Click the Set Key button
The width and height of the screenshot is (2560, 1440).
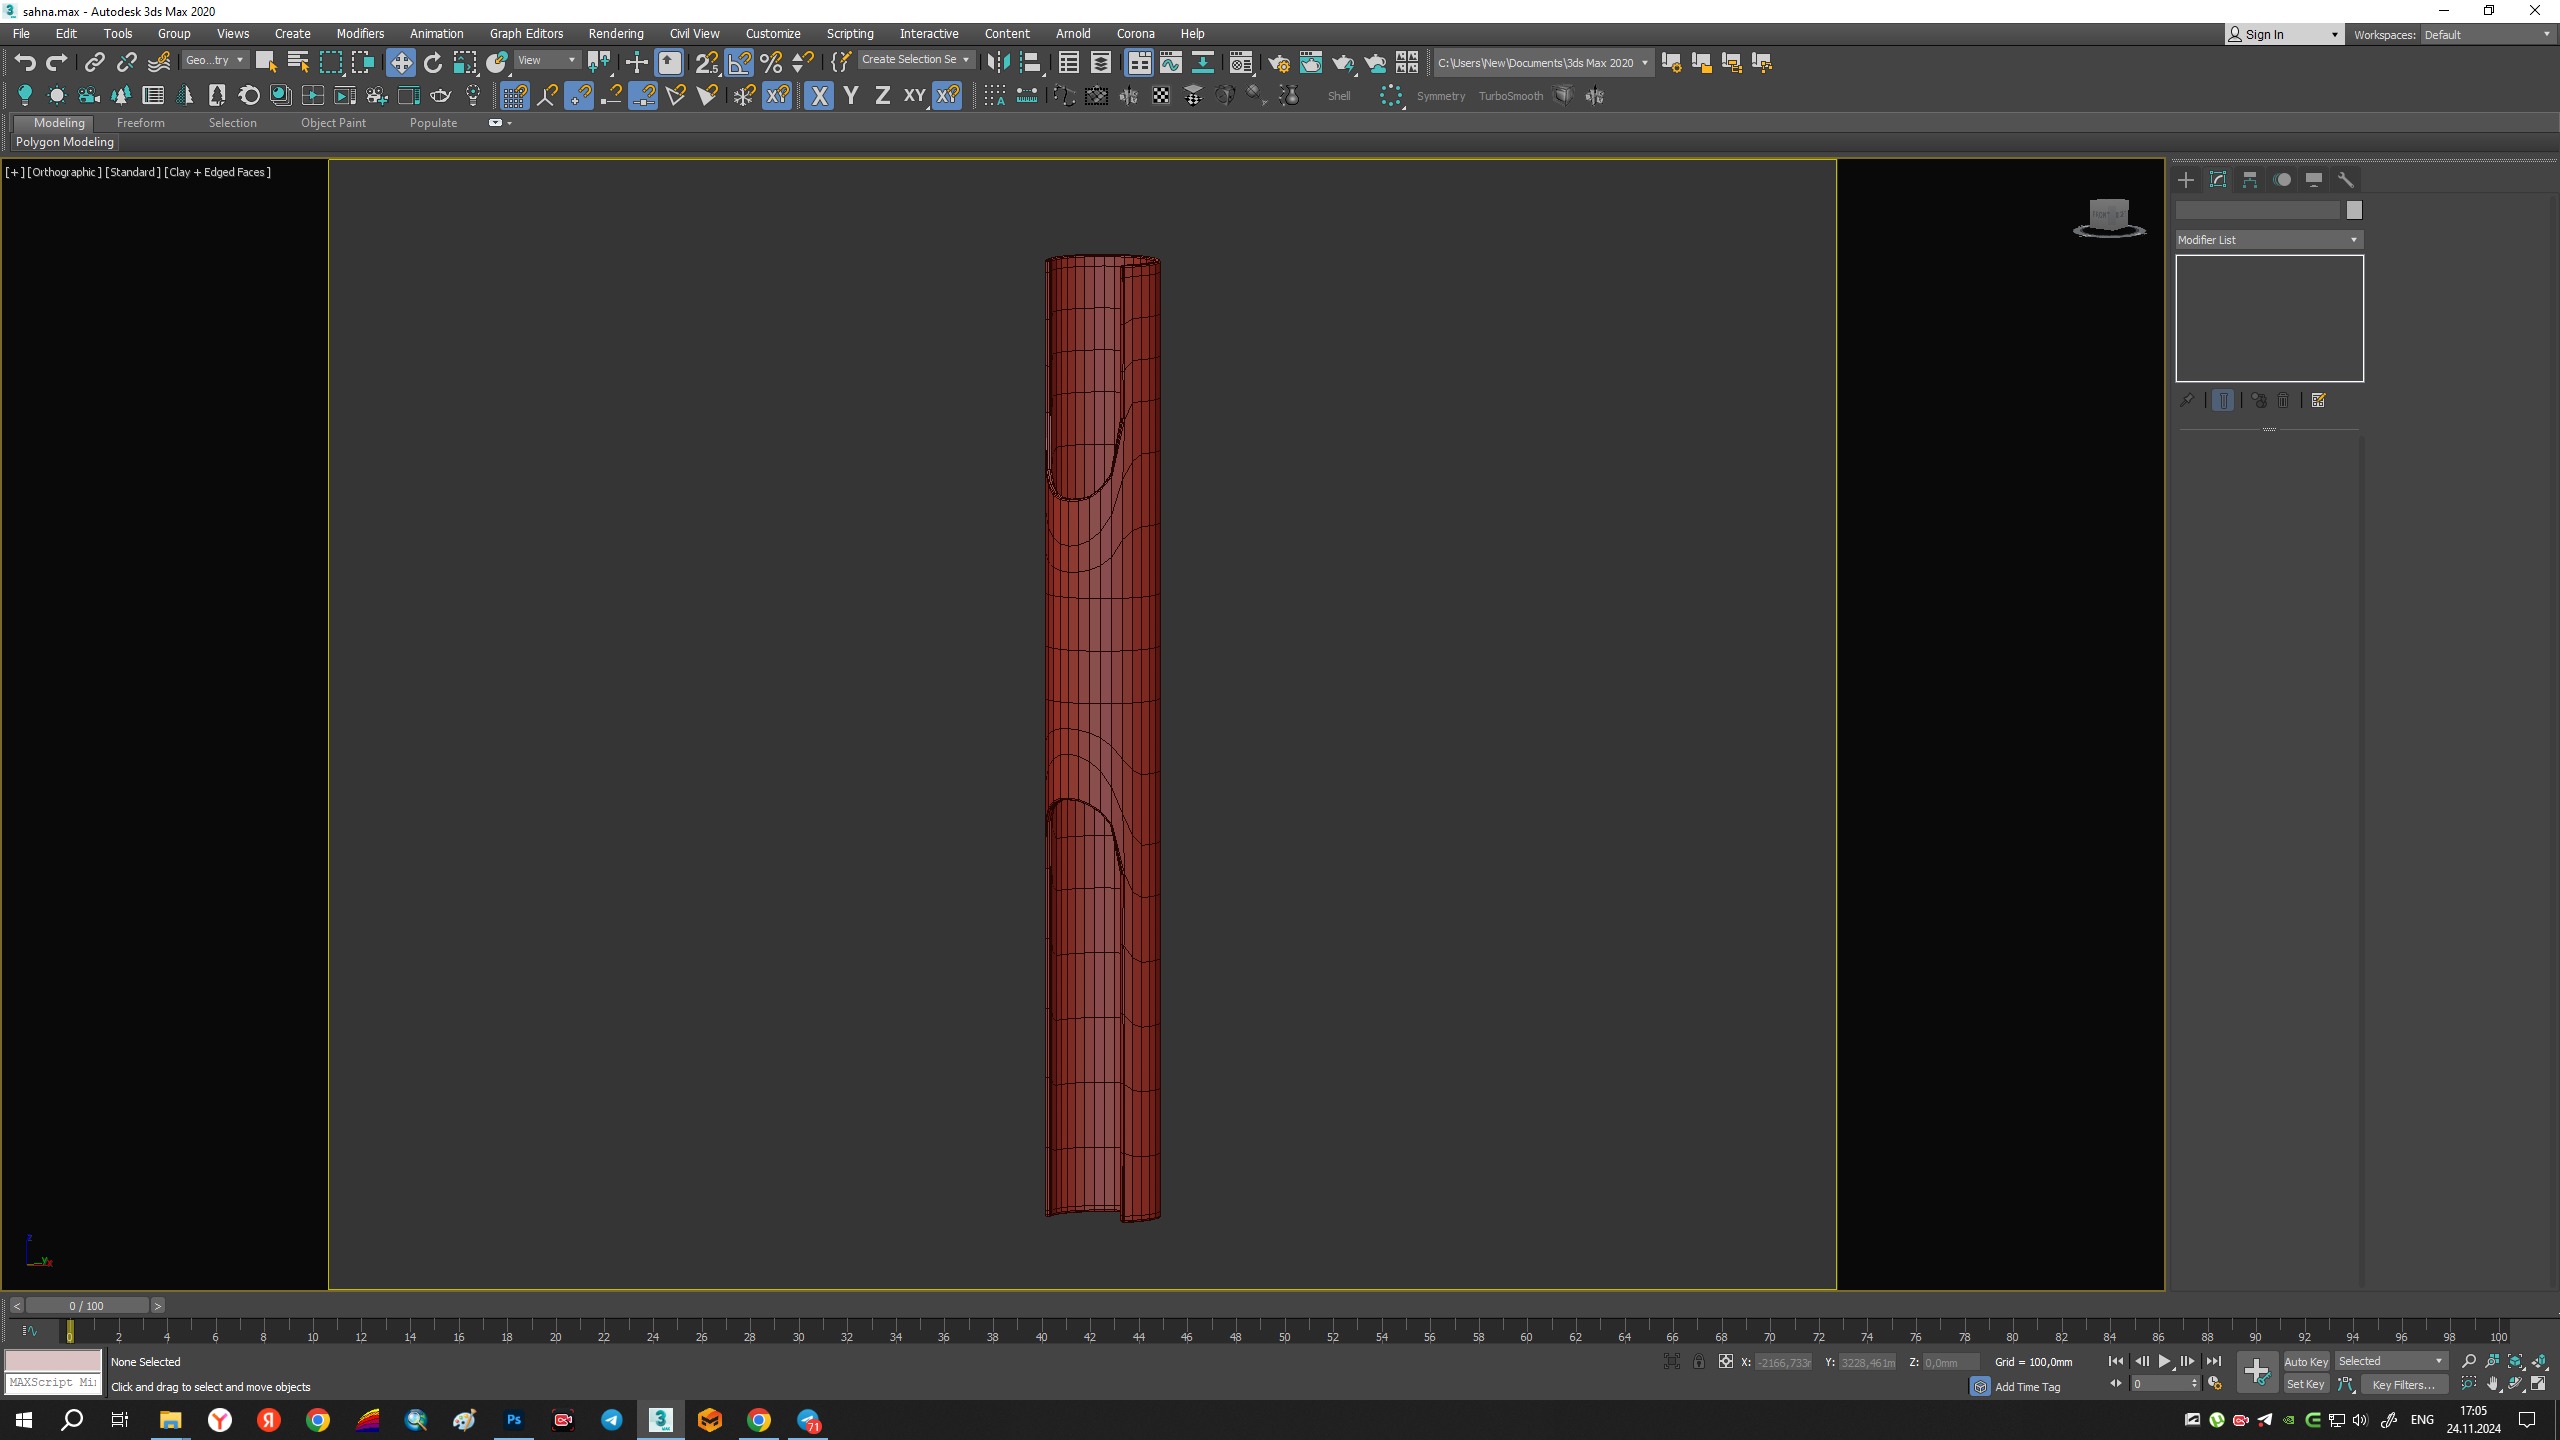coord(2305,1385)
